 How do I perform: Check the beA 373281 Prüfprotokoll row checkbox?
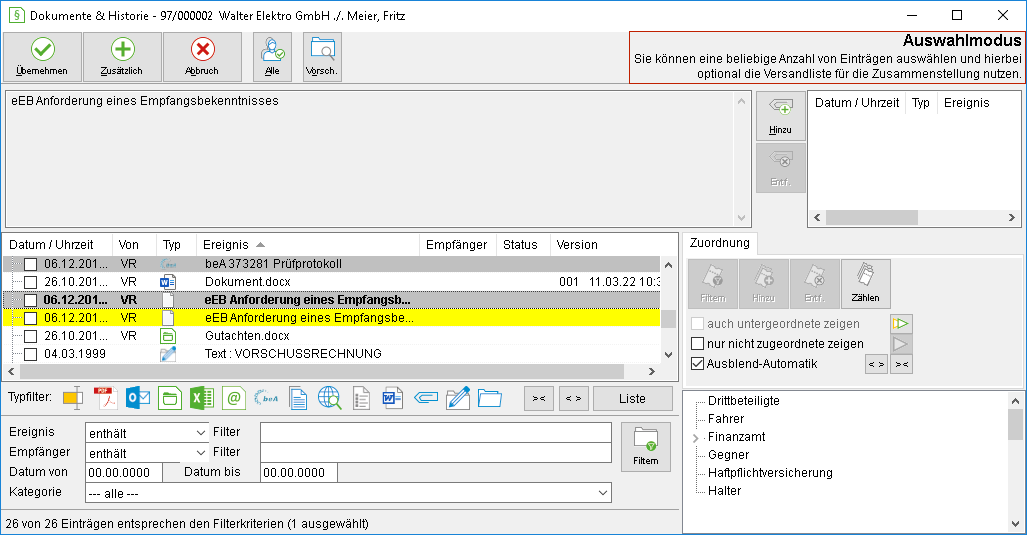[30, 264]
